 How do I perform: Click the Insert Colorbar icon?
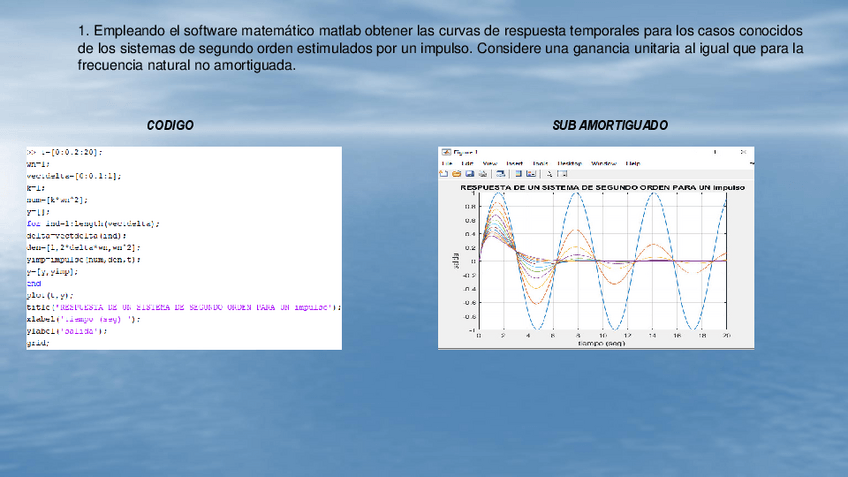point(518,174)
